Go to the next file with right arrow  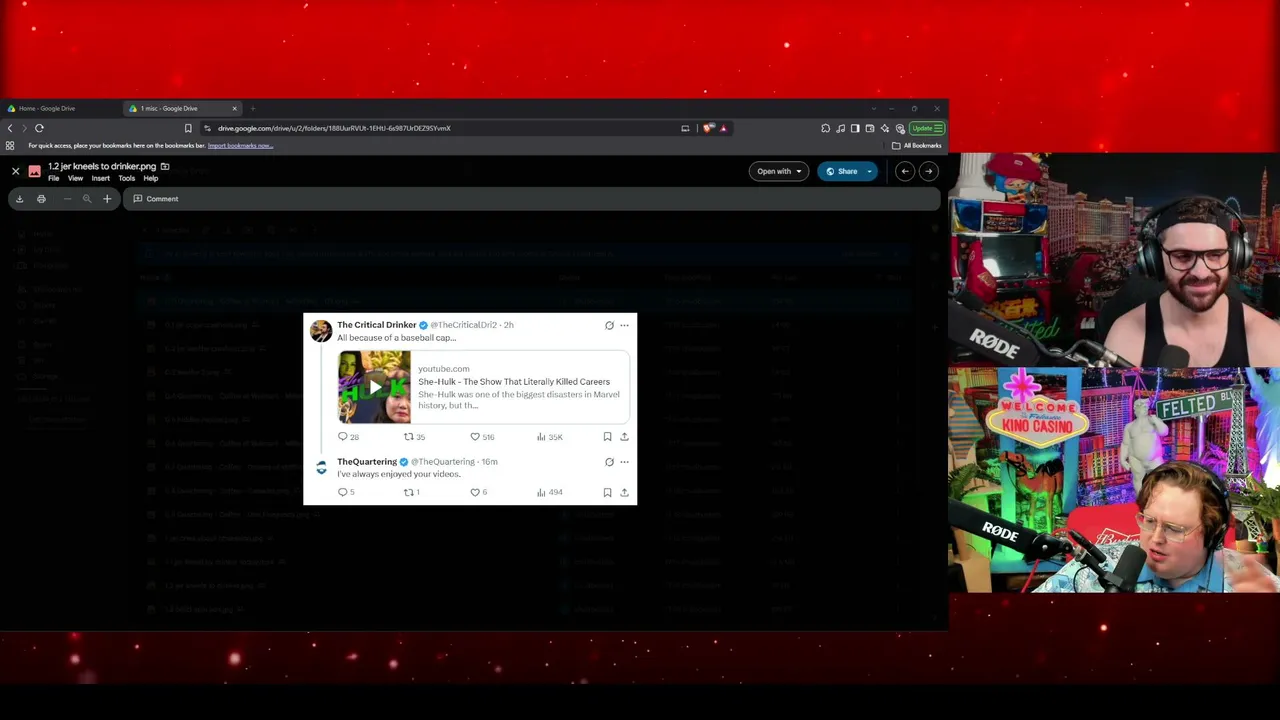click(x=928, y=171)
